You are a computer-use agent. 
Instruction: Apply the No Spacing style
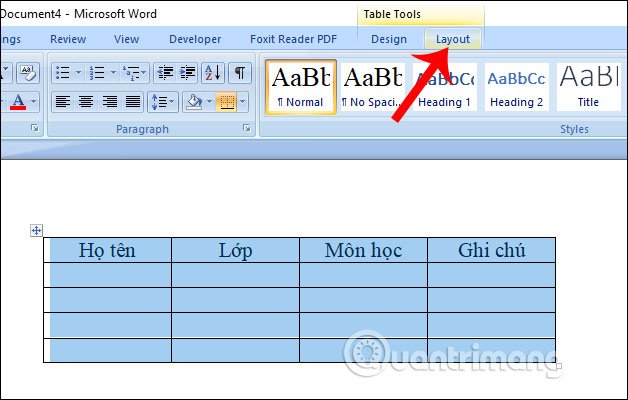[x=372, y=87]
